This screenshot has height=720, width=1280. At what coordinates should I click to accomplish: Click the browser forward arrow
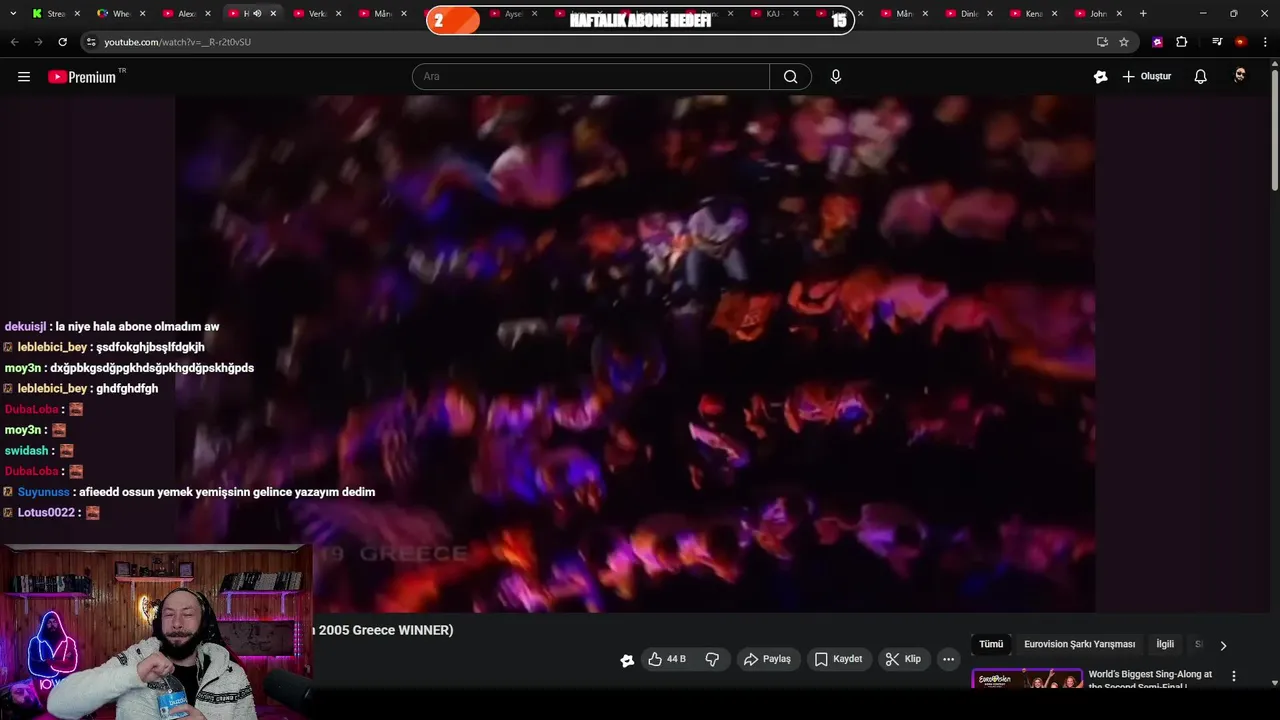(x=38, y=42)
